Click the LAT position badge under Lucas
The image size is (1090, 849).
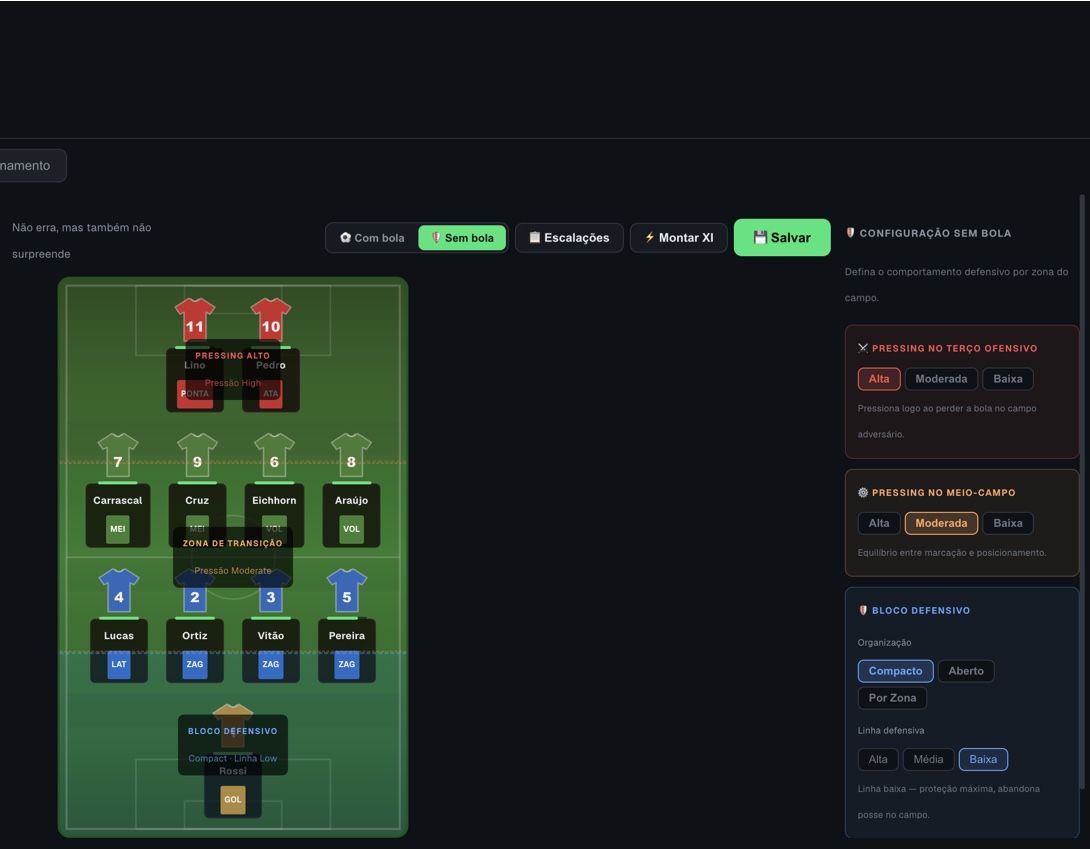(x=119, y=665)
